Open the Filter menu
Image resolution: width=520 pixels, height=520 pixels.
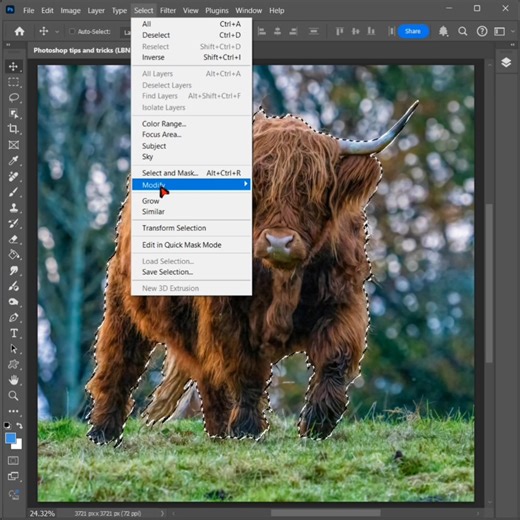coord(168,11)
